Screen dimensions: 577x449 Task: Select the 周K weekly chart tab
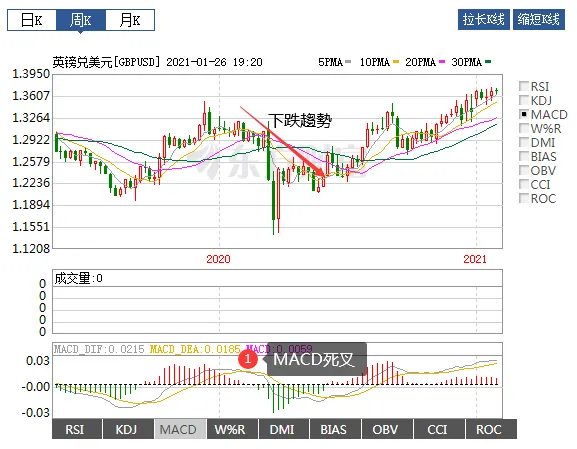point(81,20)
